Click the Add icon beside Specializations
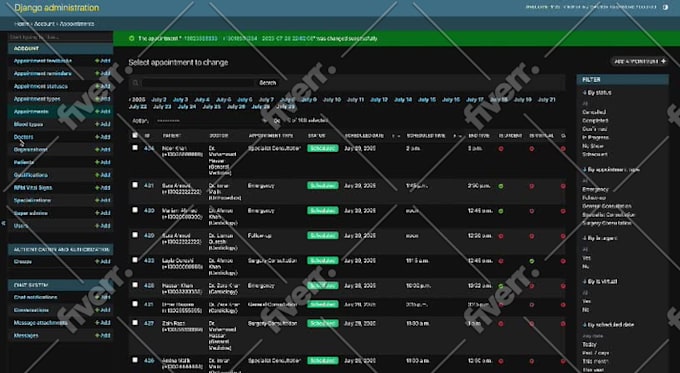The width and height of the screenshot is (680, 373). tap(103, 200)
